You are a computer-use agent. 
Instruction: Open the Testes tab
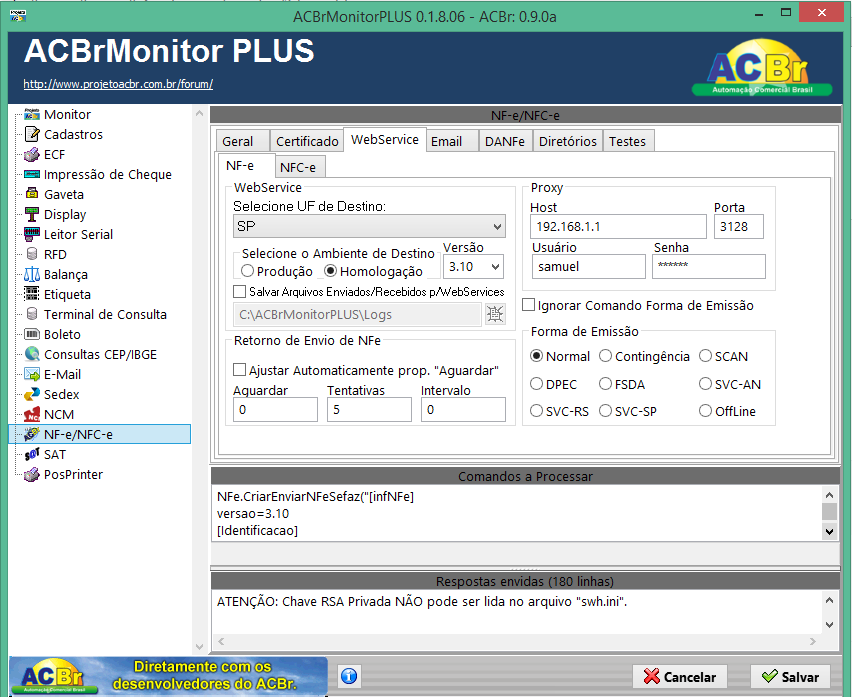coord(628,141)
